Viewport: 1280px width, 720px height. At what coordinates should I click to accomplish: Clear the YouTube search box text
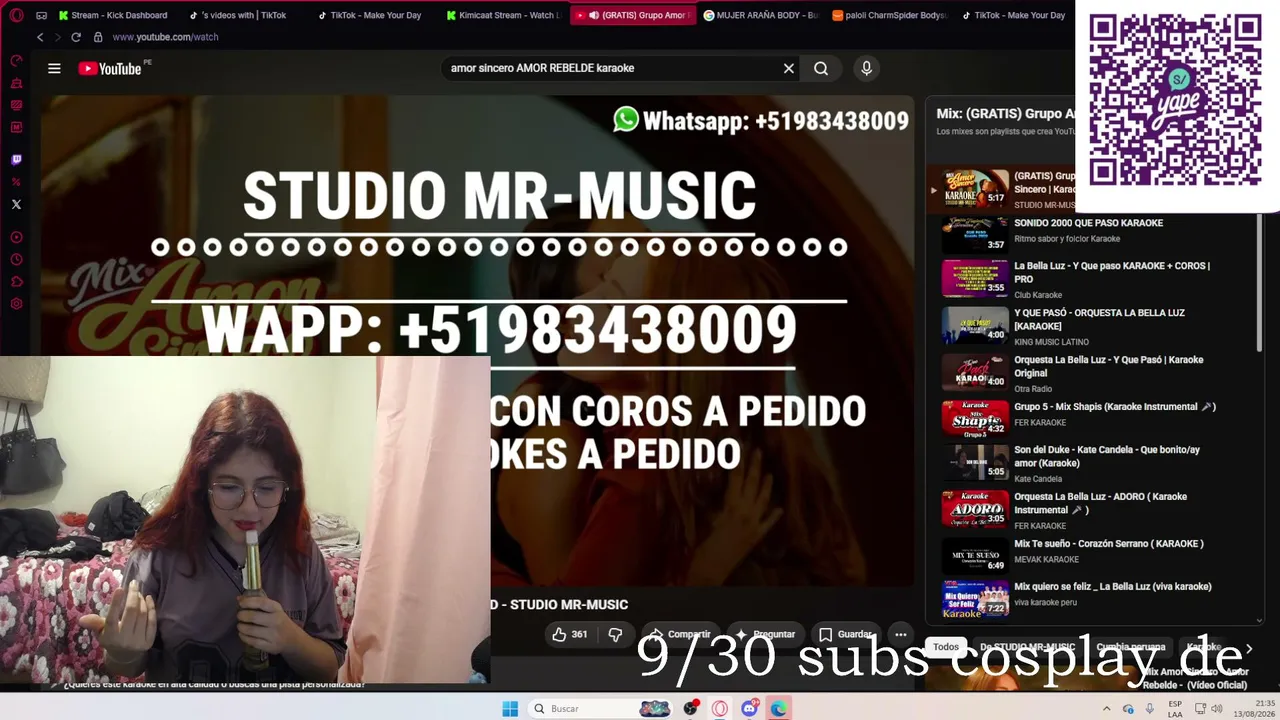(x=789, y=68)
